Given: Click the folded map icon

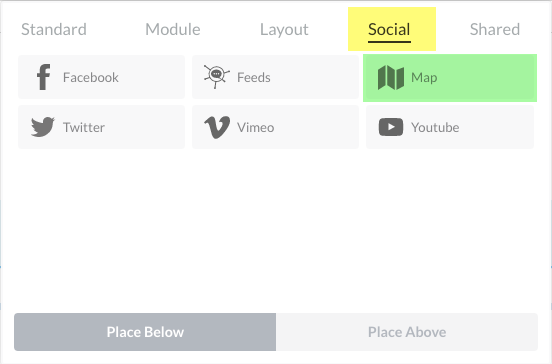Looking at the screenshot, I should pyautogui.click(x=391, y=77).
